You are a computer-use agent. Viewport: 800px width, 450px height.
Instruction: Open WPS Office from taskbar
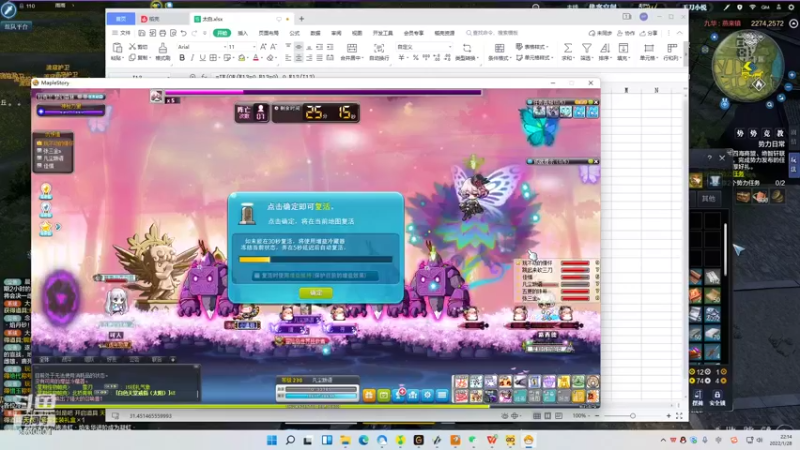492,440
